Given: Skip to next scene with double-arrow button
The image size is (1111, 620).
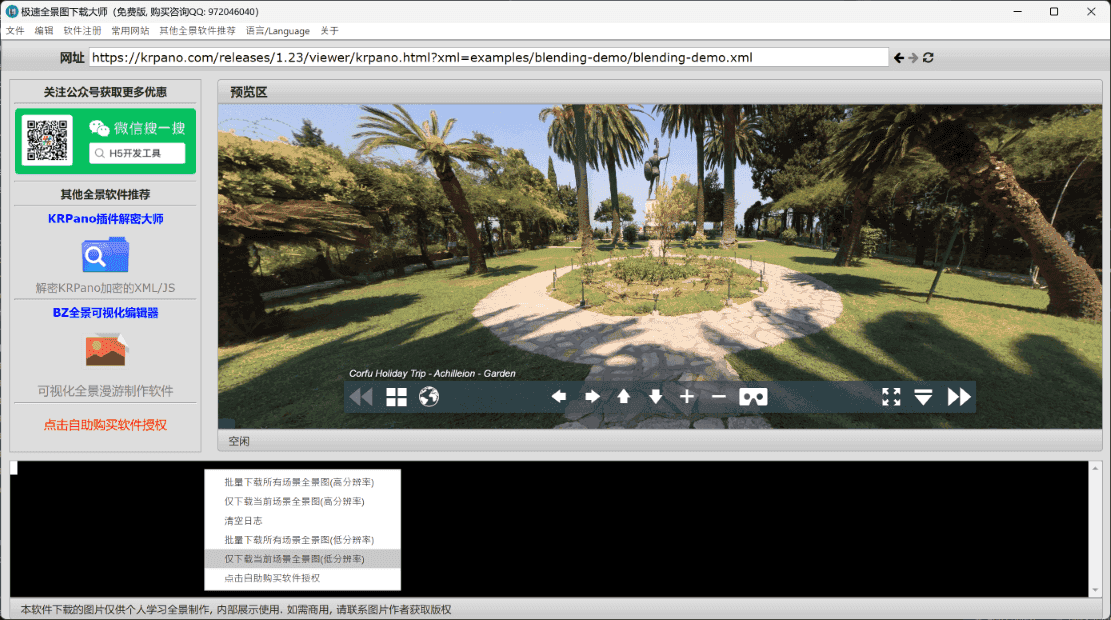Looking at the screenshot, I should coord(958,397).
